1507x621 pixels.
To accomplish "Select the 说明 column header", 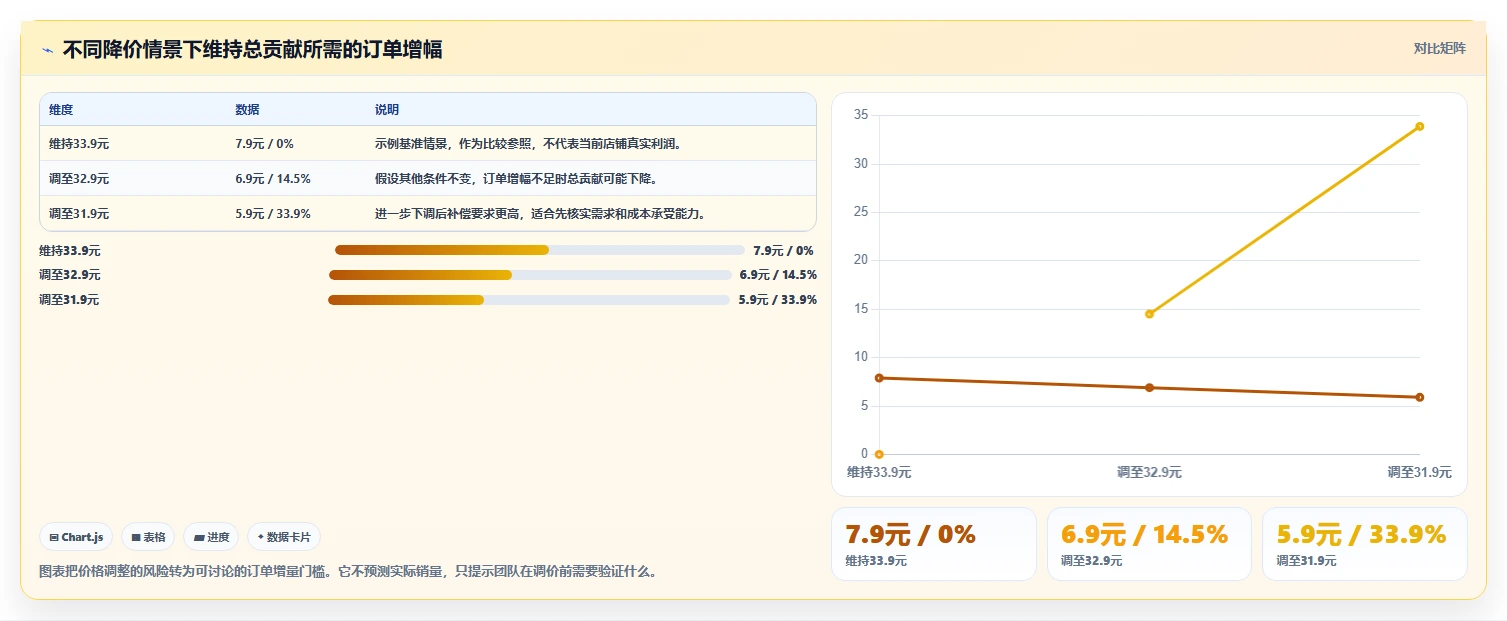I will pos(387,110).
